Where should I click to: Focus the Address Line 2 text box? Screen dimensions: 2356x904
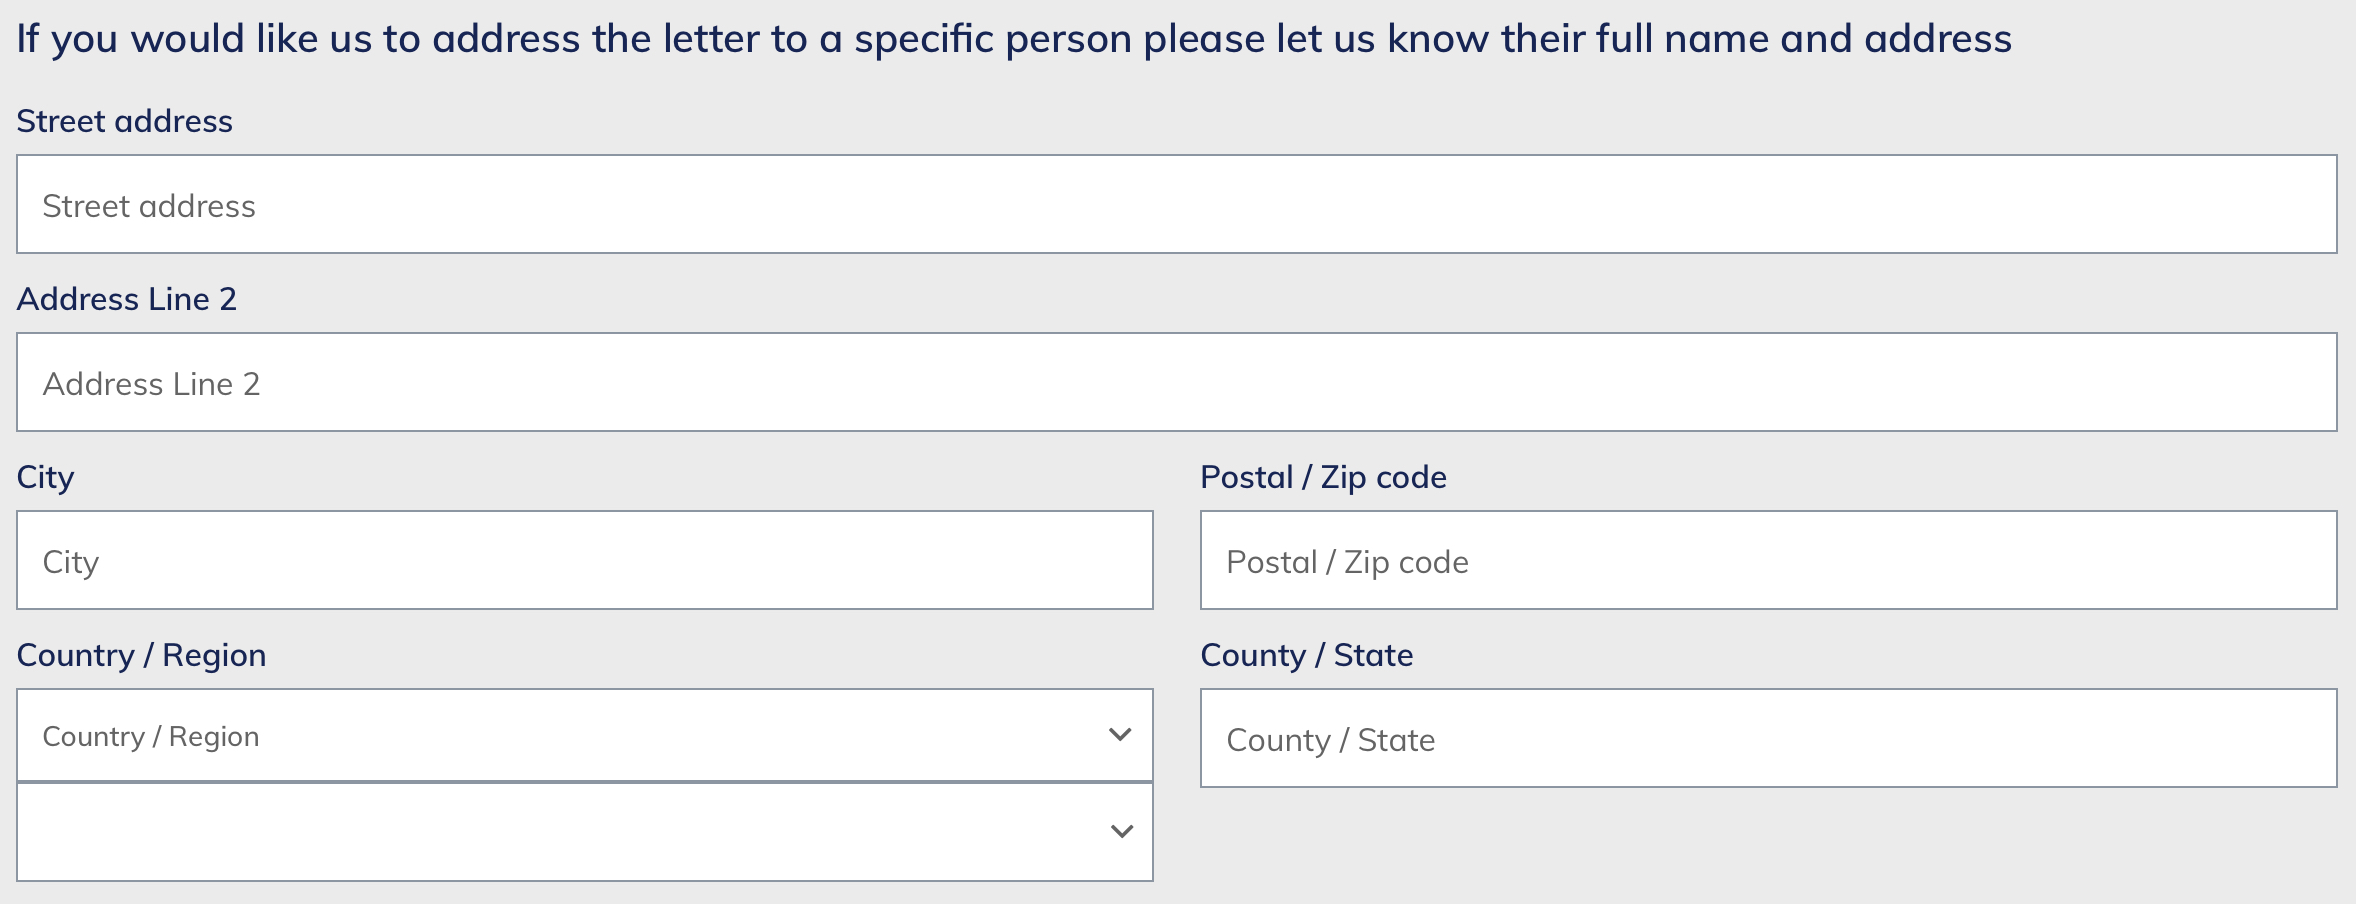coord(1176,382)
